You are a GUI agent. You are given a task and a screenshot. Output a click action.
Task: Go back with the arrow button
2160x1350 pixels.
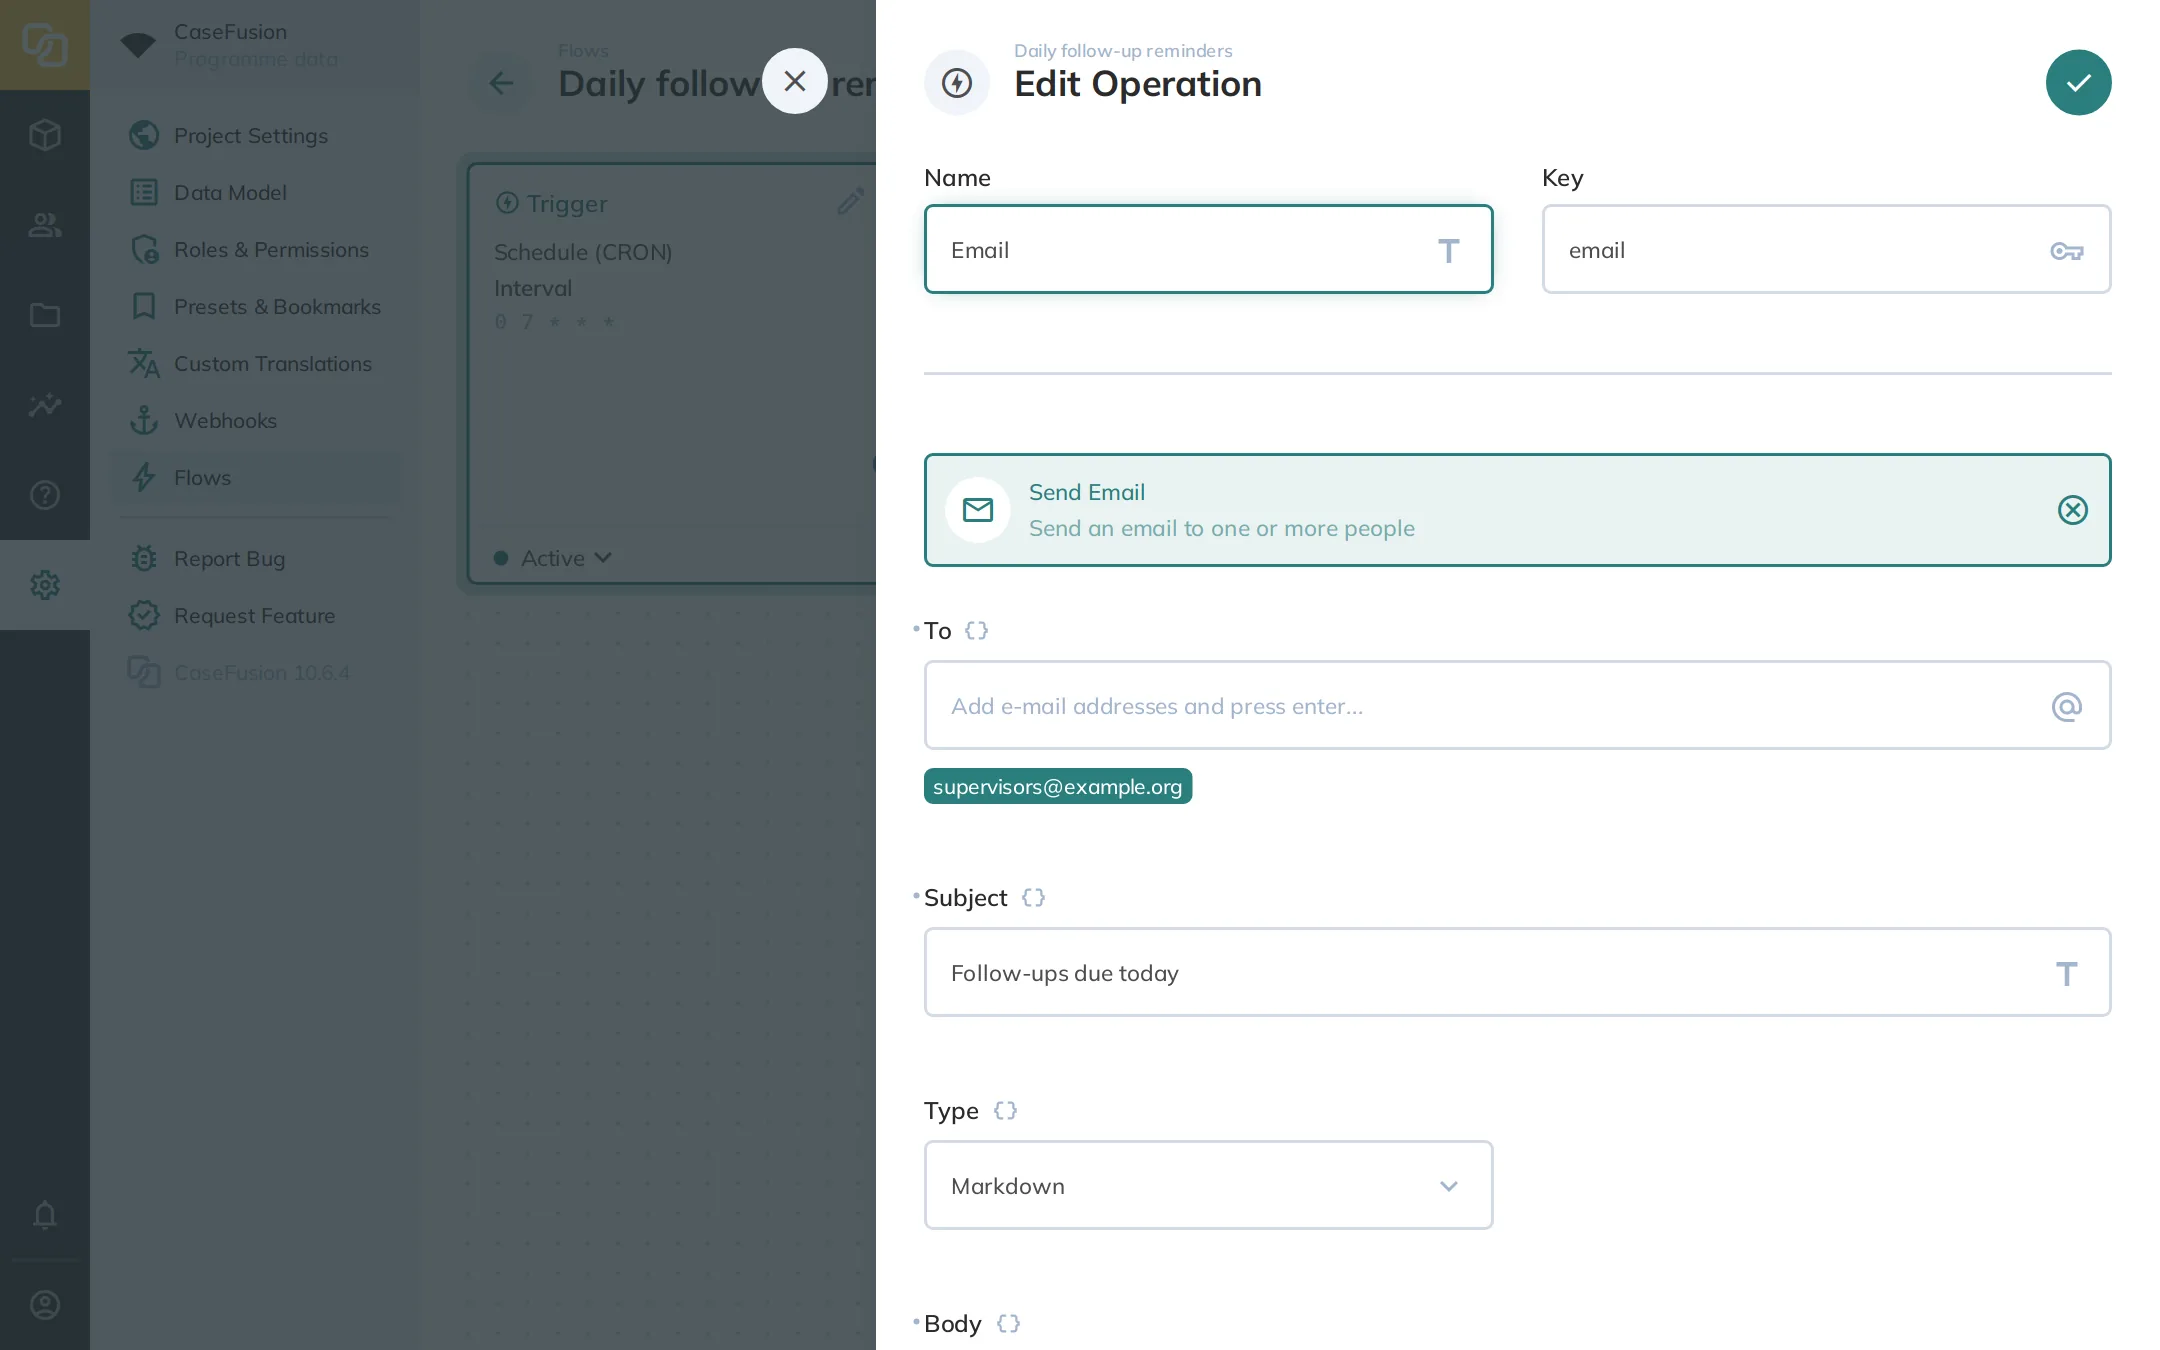pos(501,83)
